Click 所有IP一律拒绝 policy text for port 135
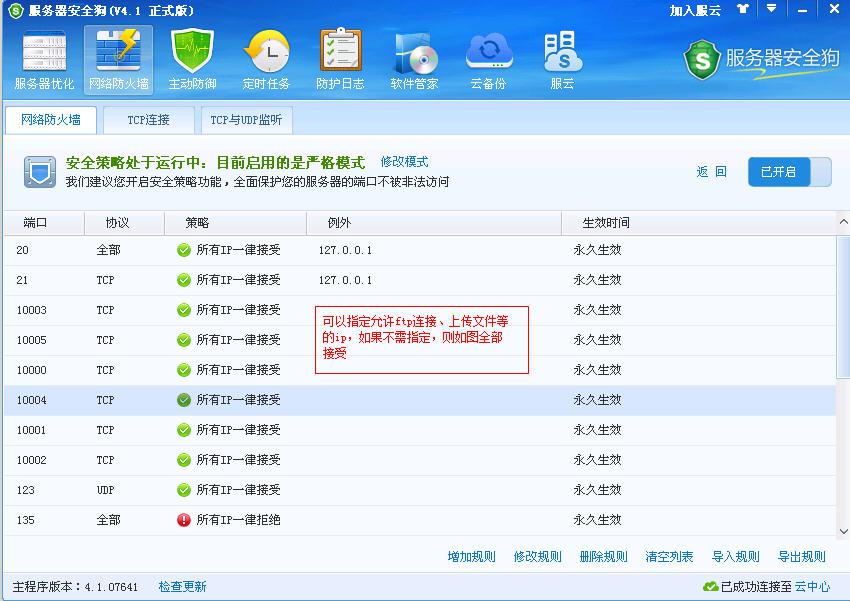850x601 pixels. click(239, 520)
